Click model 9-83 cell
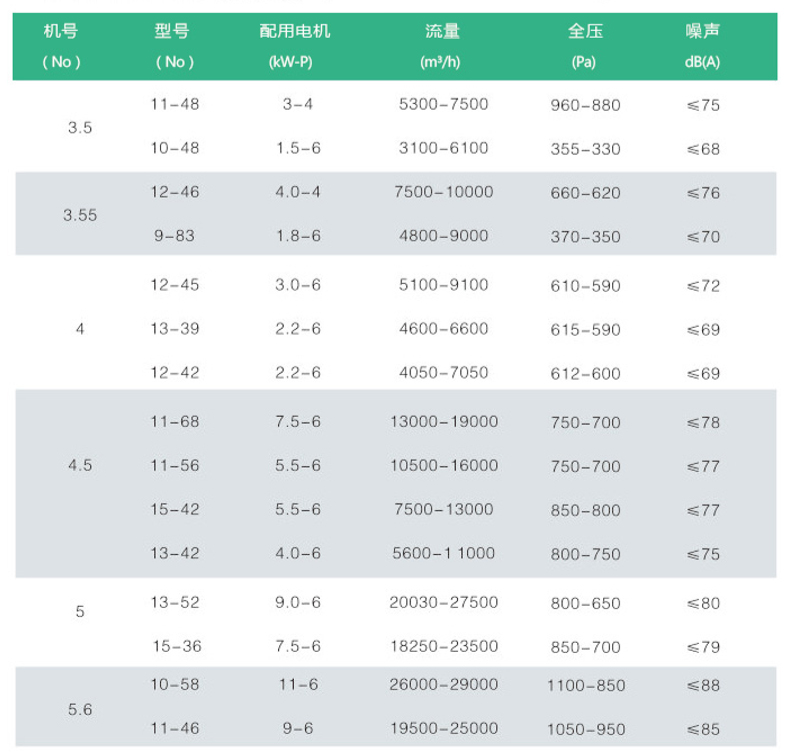 coord(175,236)
